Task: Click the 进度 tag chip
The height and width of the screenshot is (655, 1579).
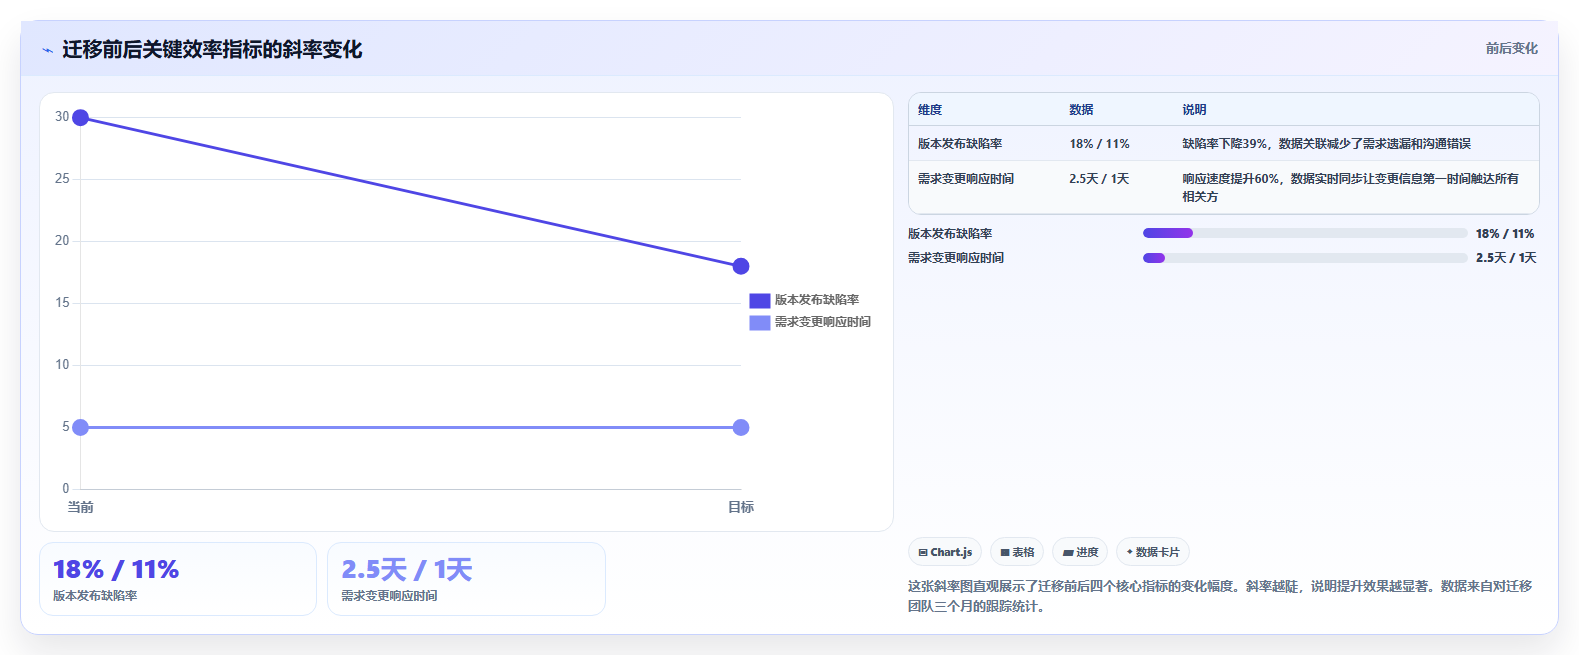Action: 1080,552
